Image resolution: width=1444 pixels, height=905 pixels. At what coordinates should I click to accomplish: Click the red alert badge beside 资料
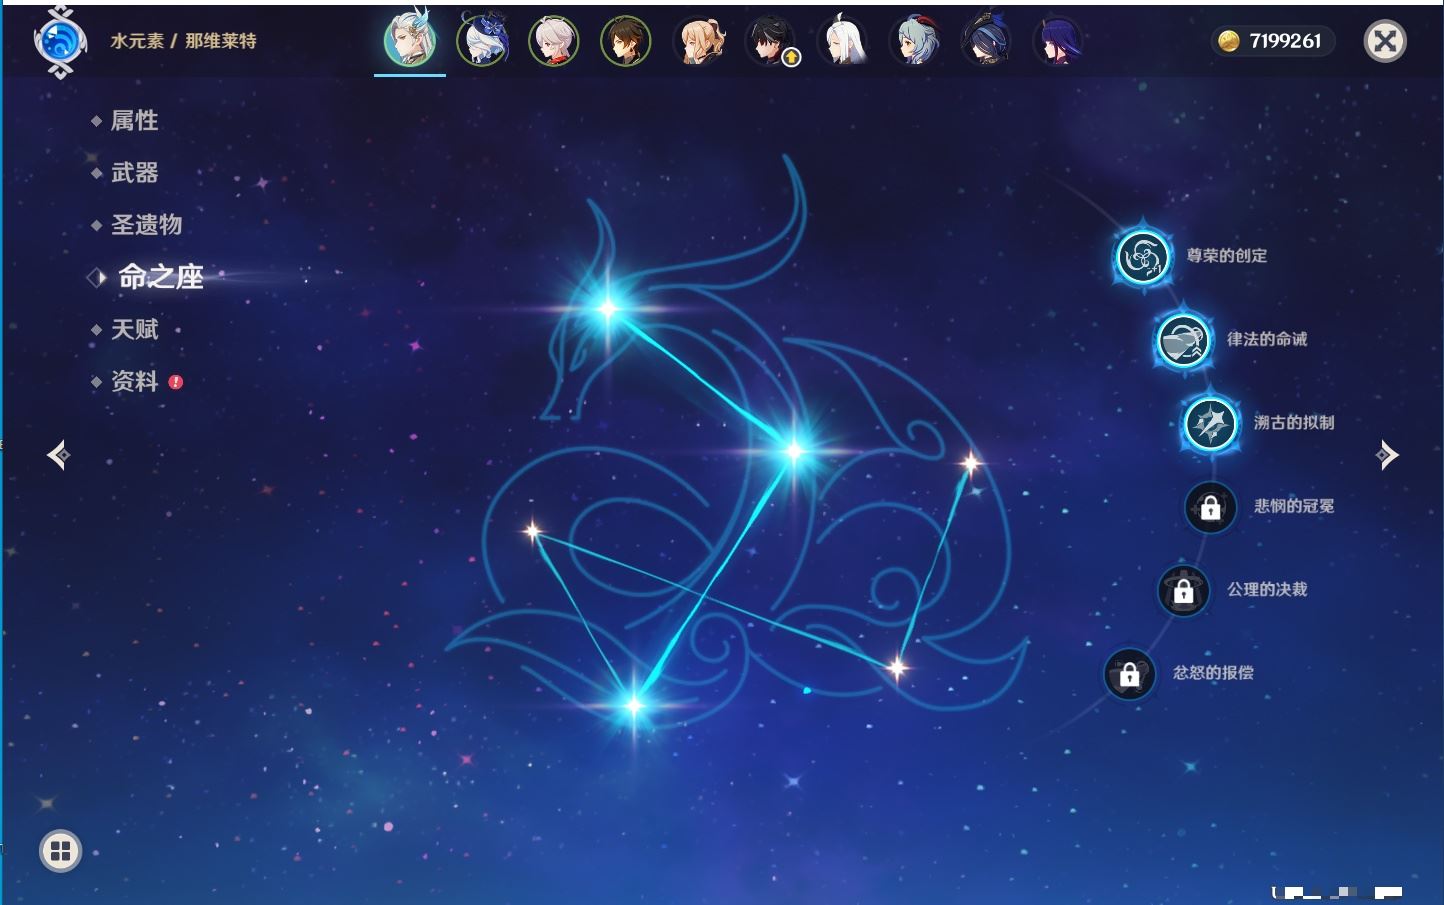tap(176, 382)
